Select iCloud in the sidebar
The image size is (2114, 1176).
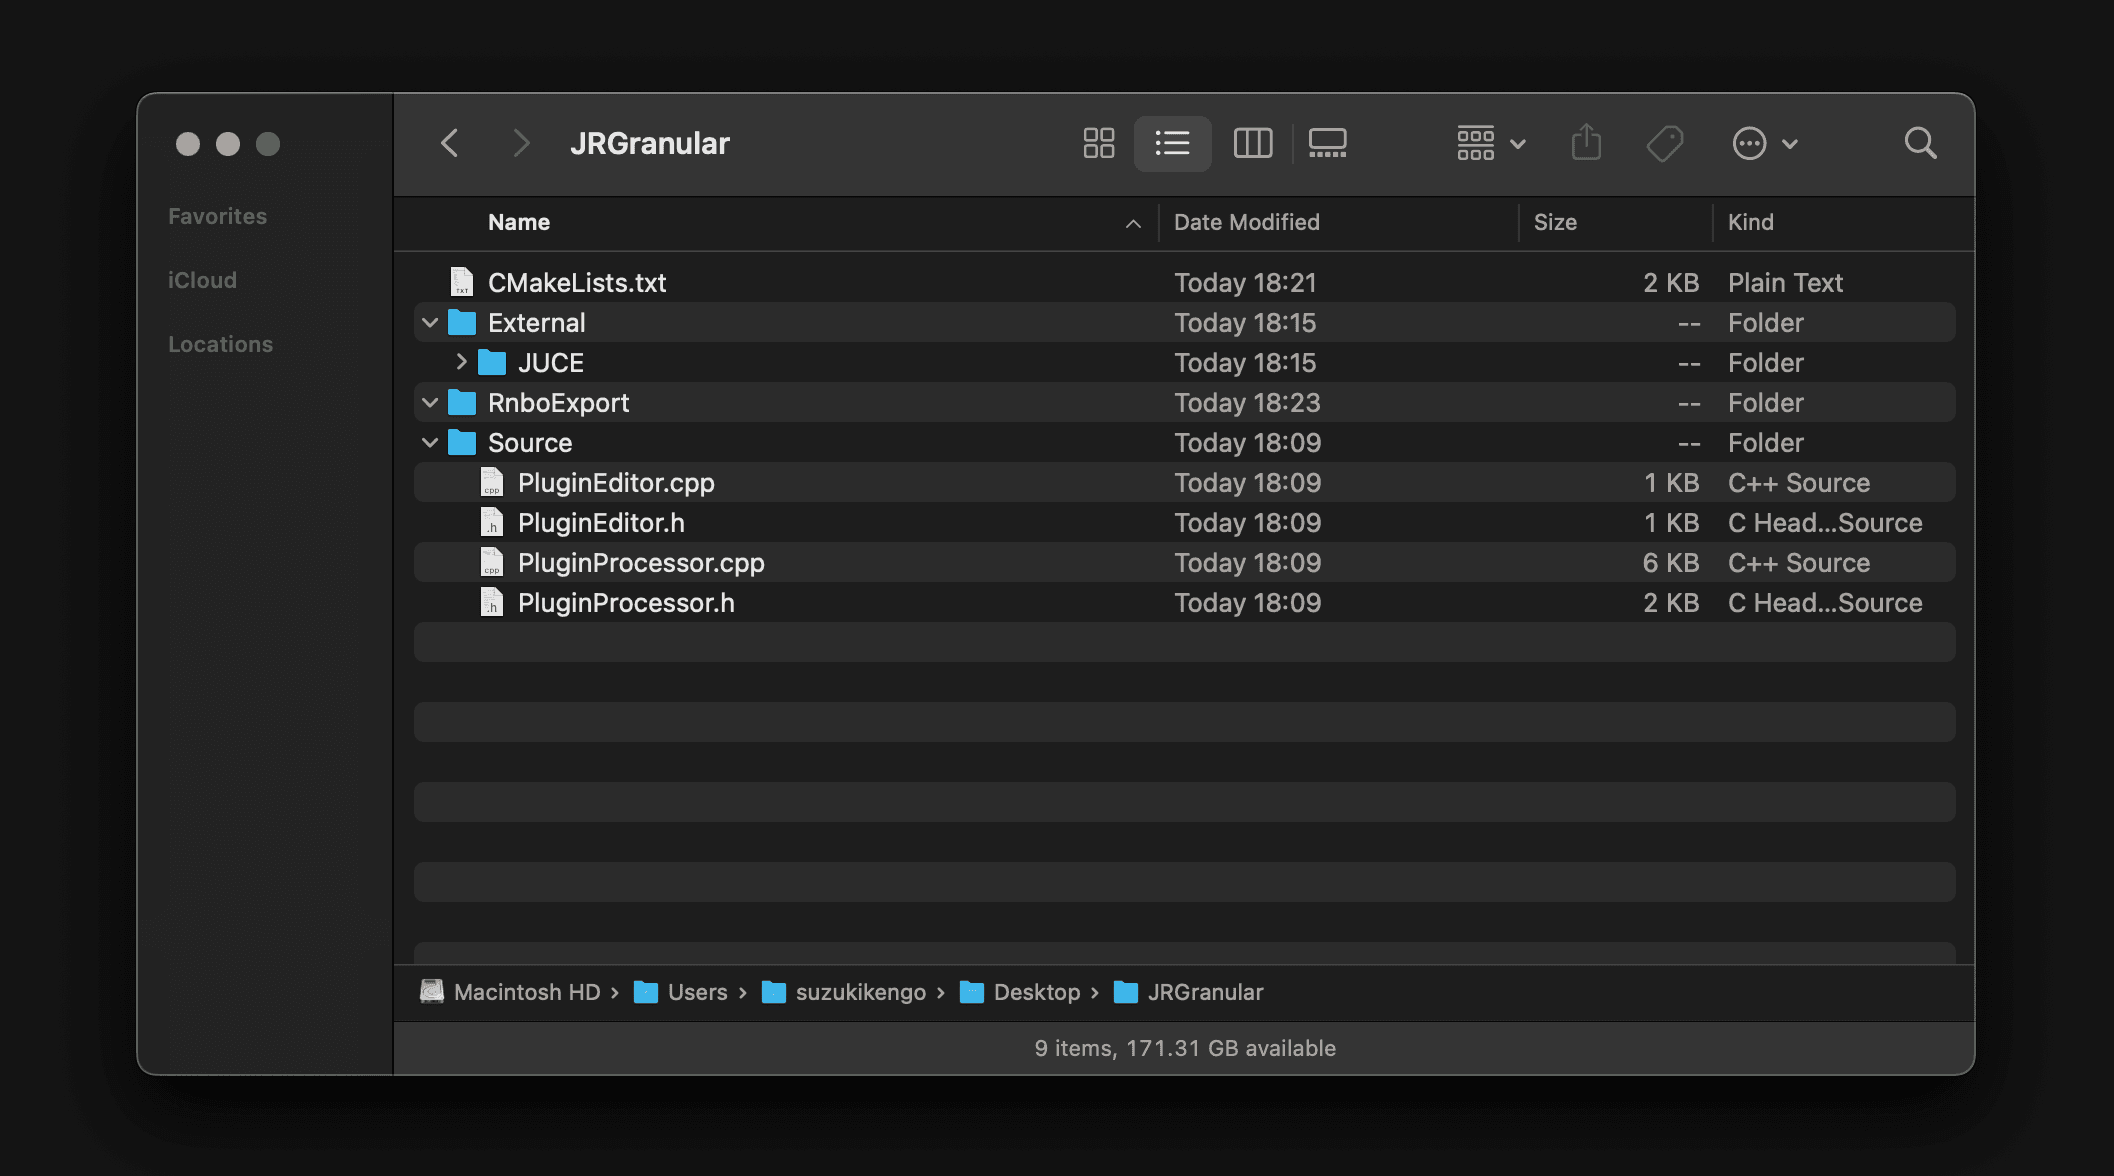coord(203,279)
